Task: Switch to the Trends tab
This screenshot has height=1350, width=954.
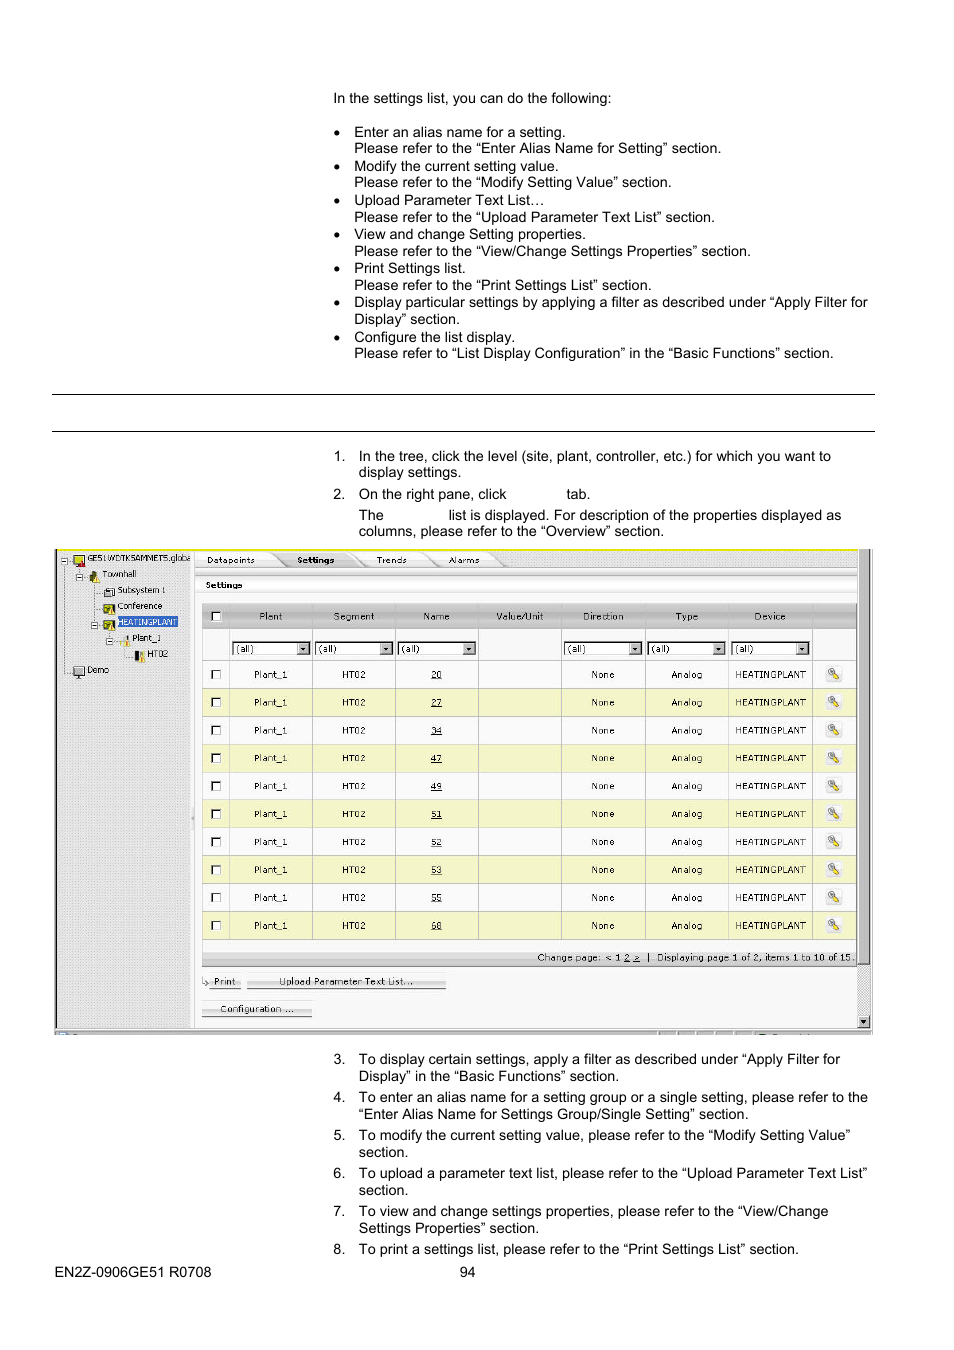Action: pyautogui.click(x=392, y=561)
